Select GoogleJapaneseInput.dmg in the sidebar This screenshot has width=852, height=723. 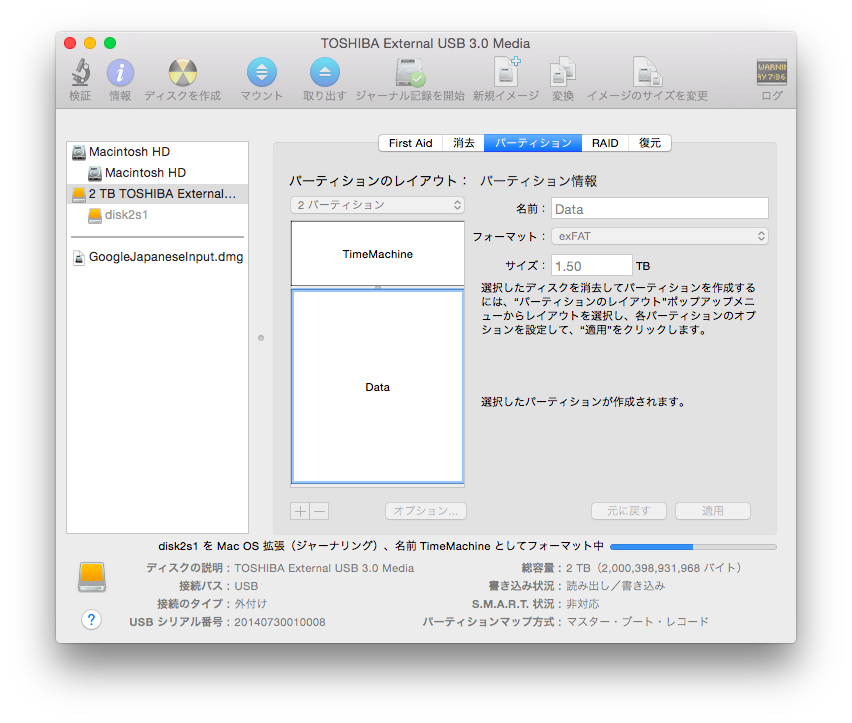pyautogui.click(x=158, y=257)
